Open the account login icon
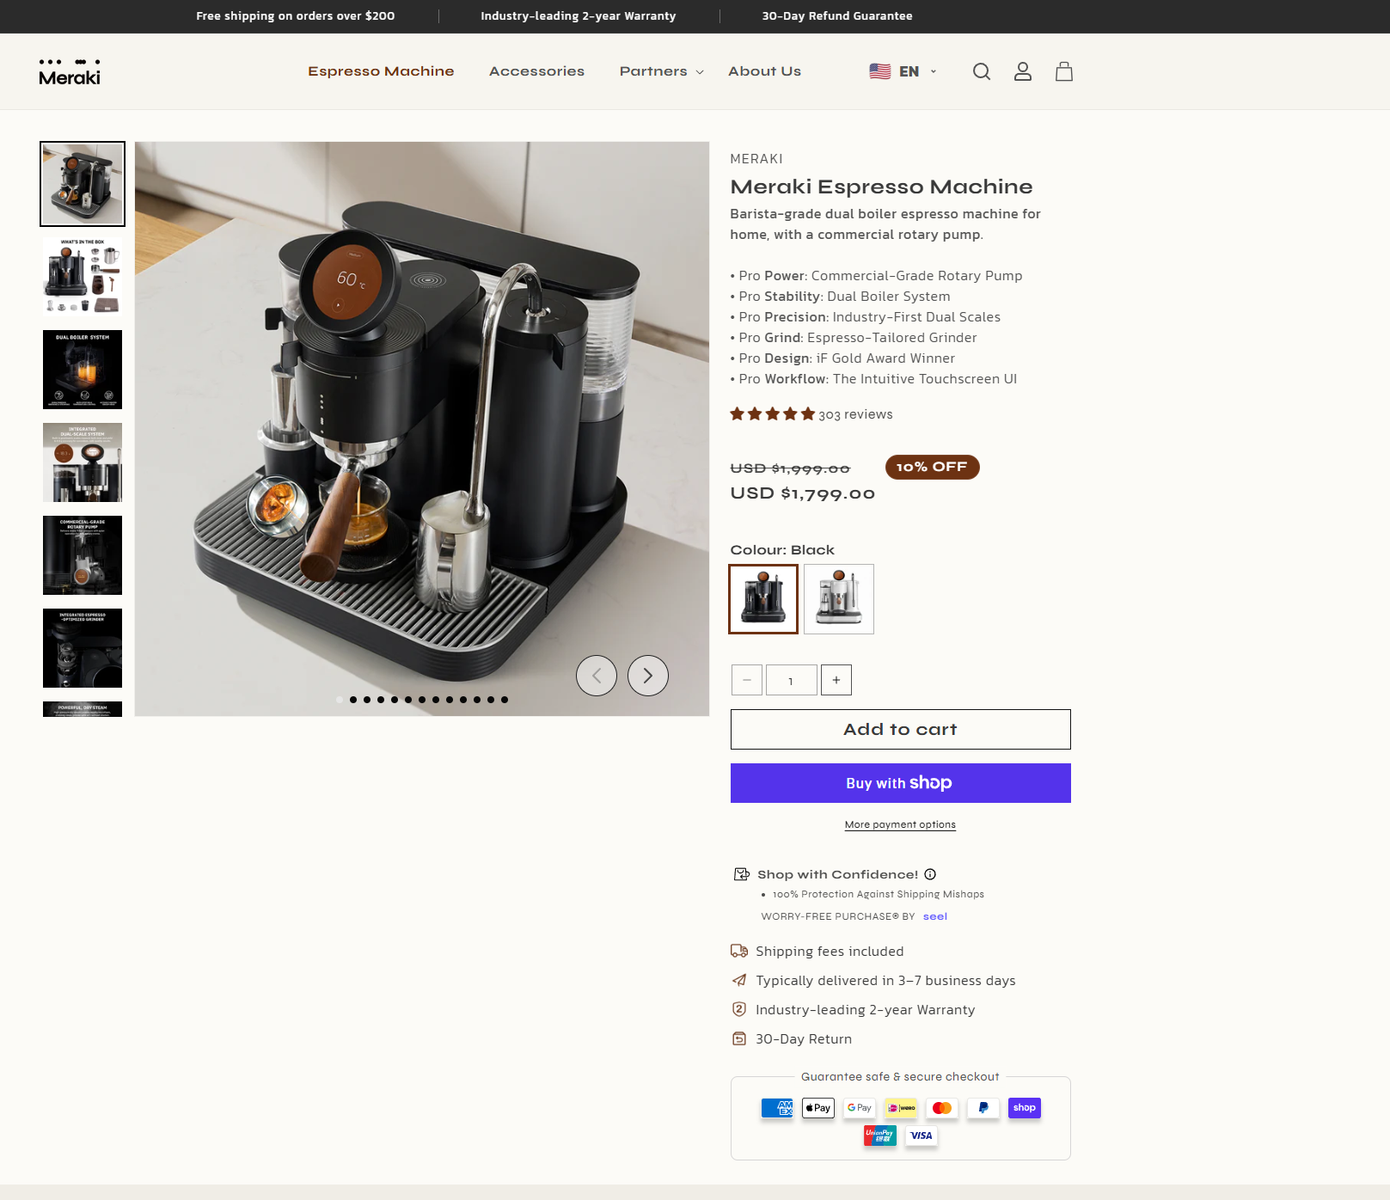1390x1200 pixels. (1022, 71)
